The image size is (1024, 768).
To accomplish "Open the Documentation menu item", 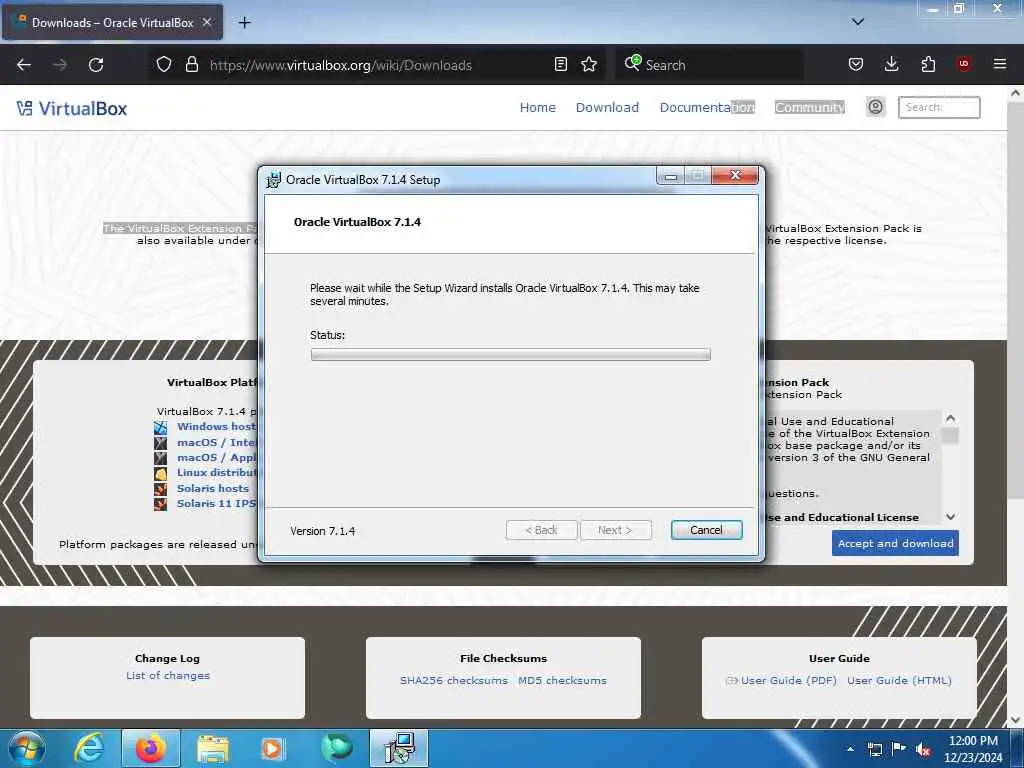I will [x=707, y=108].
